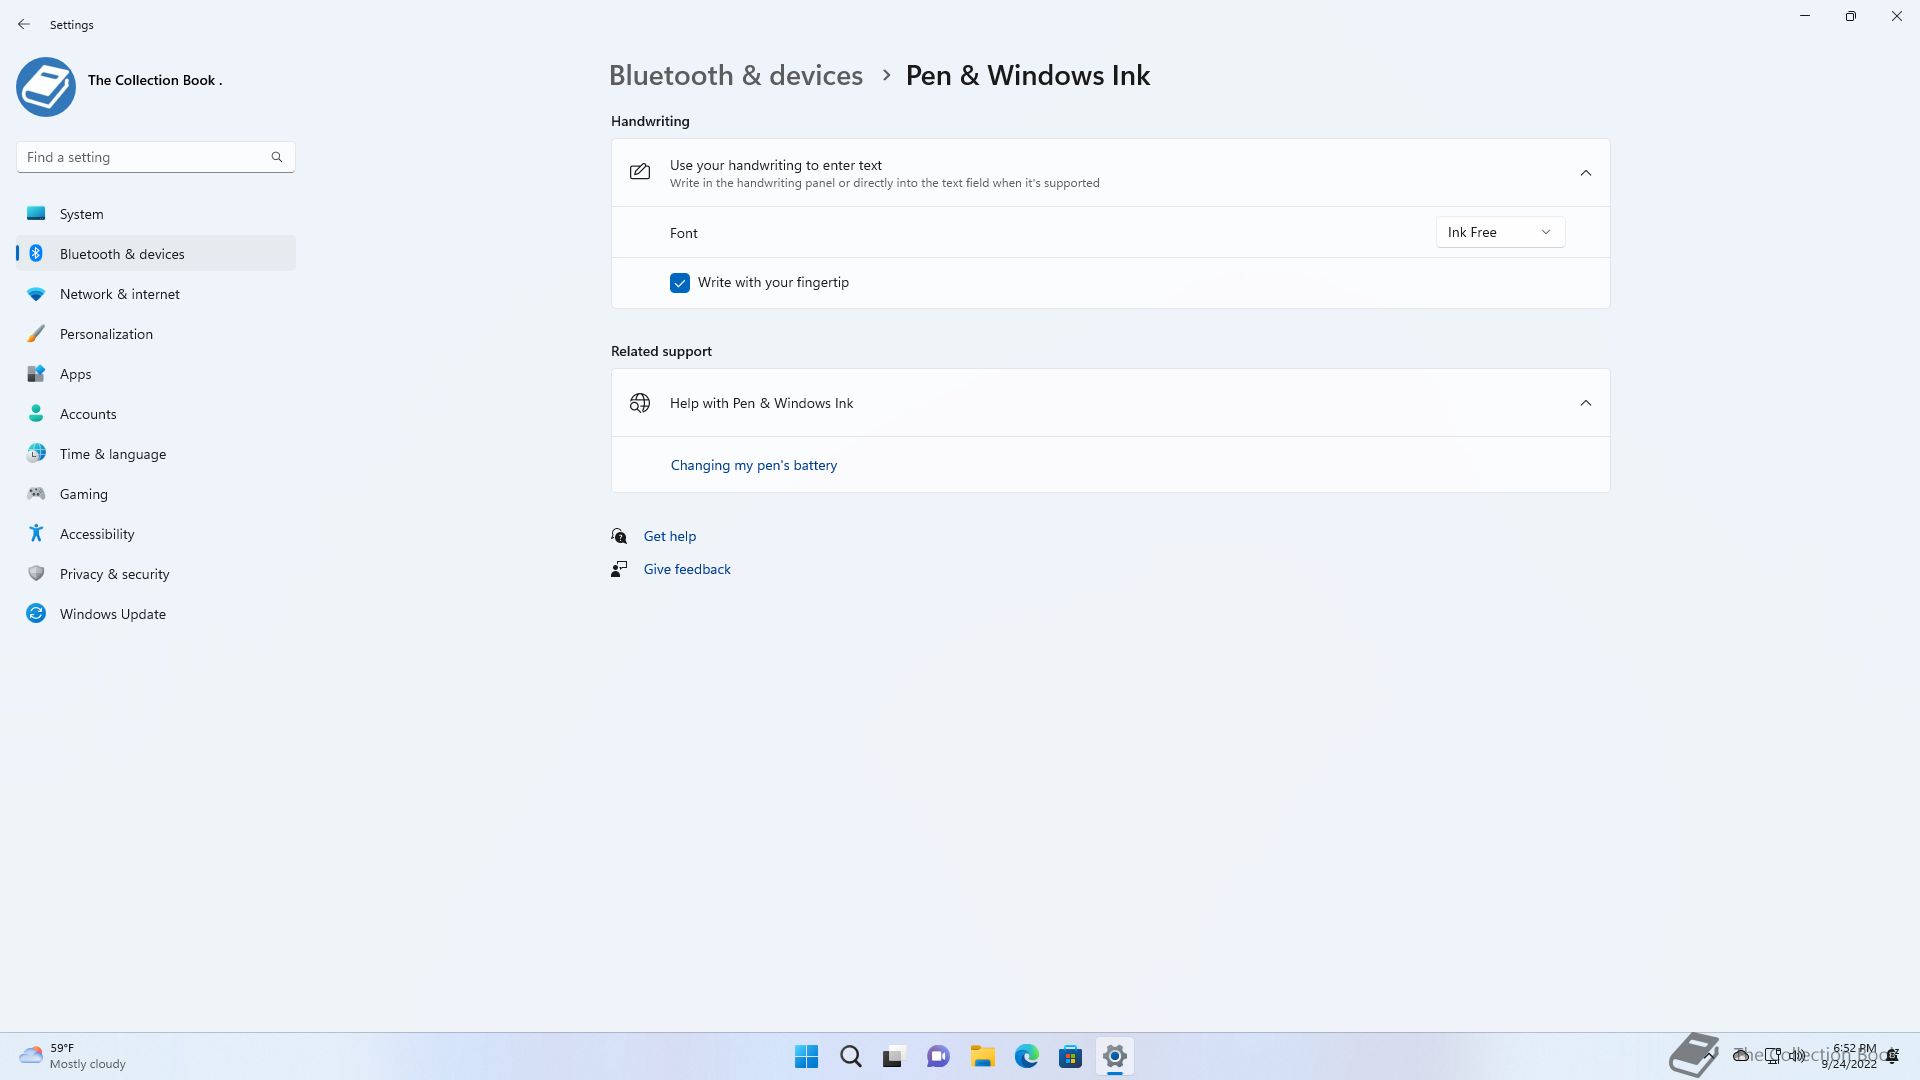Click the volume speaker tray icon

click(x=1798, y=1056)
